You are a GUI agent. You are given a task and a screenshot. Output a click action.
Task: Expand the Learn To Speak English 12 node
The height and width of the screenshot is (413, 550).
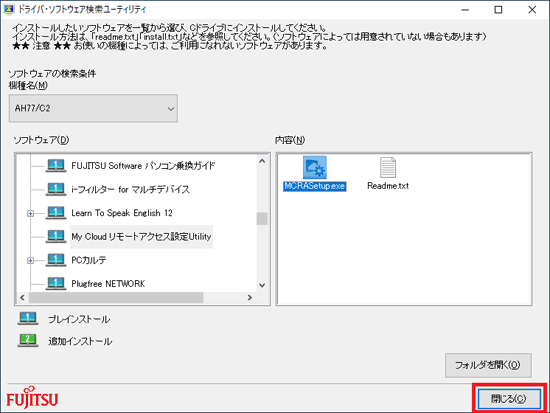31,213
